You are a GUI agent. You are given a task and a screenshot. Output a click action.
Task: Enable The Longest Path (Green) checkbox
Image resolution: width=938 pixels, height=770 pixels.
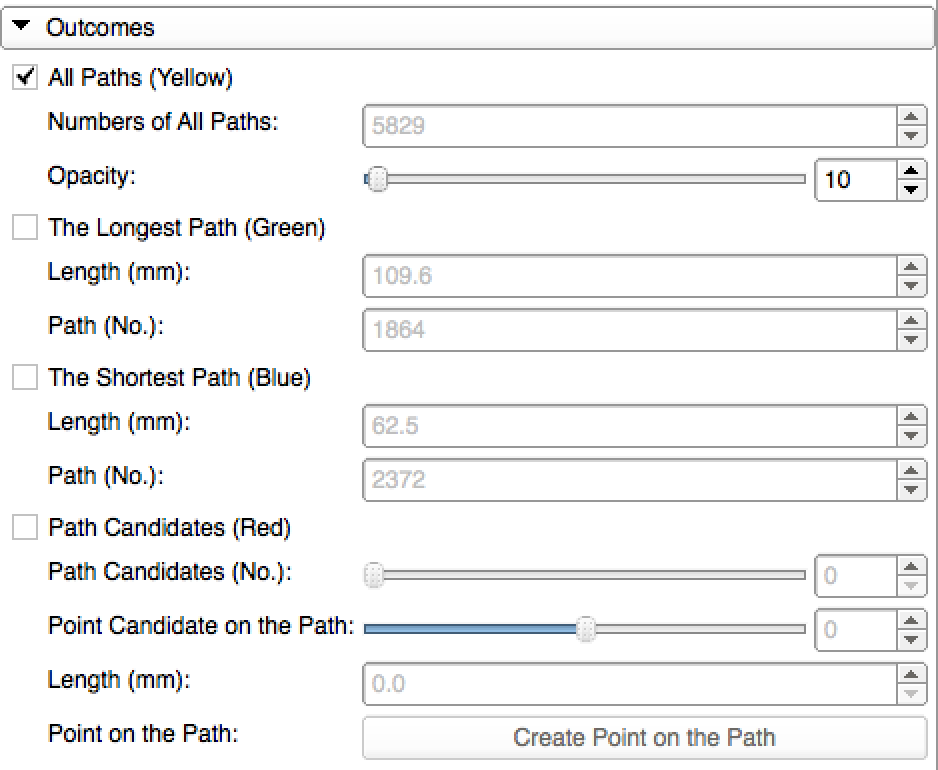coord(25,228)
